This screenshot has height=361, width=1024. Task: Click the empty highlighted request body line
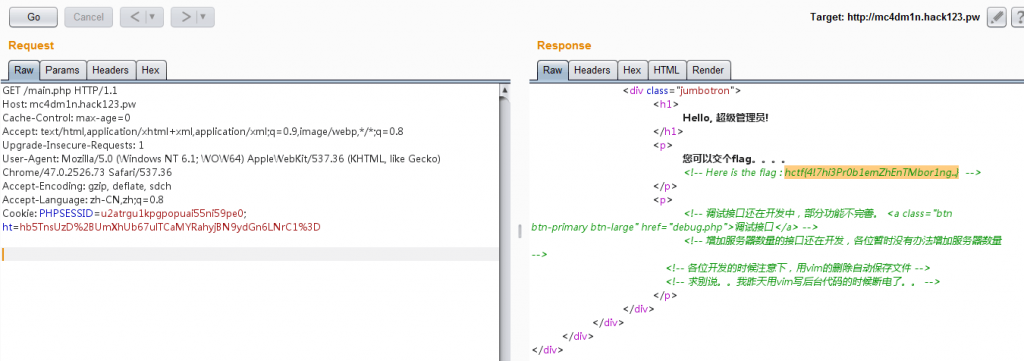pyautogui.click(x=249, y=254)
